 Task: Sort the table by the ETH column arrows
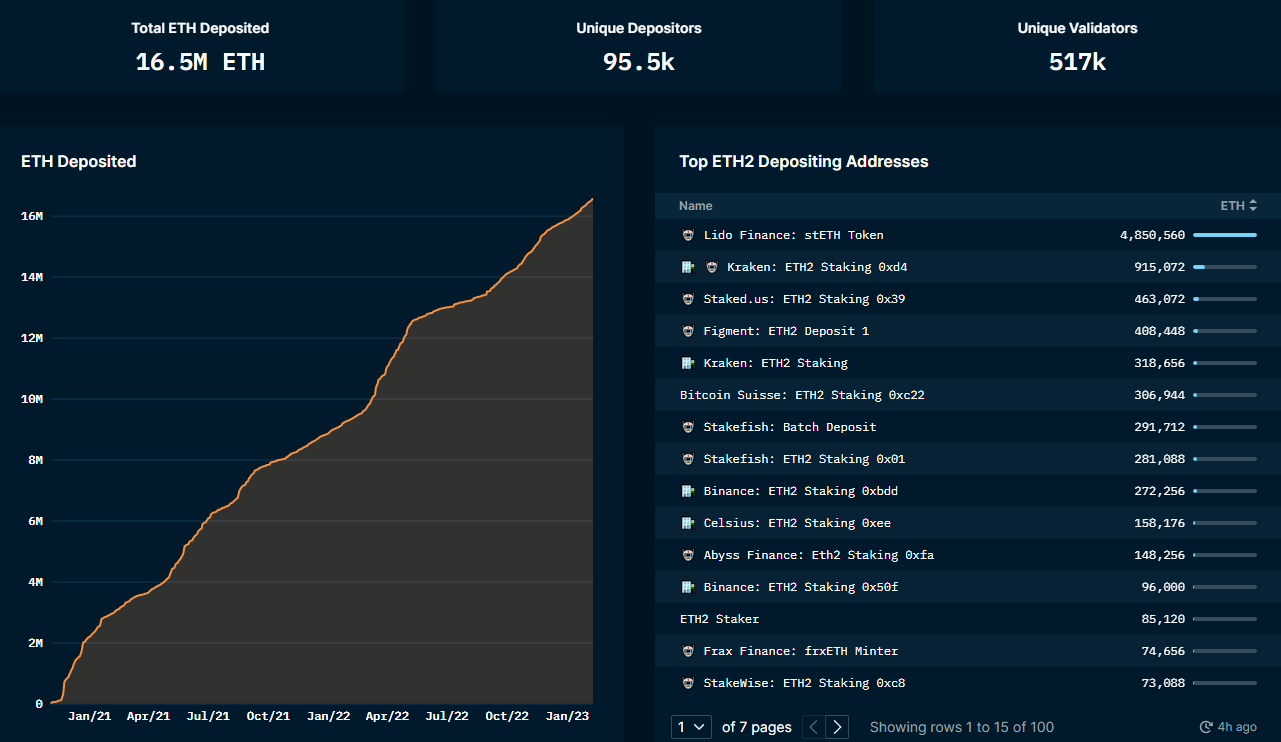(x=1252, y=205)
